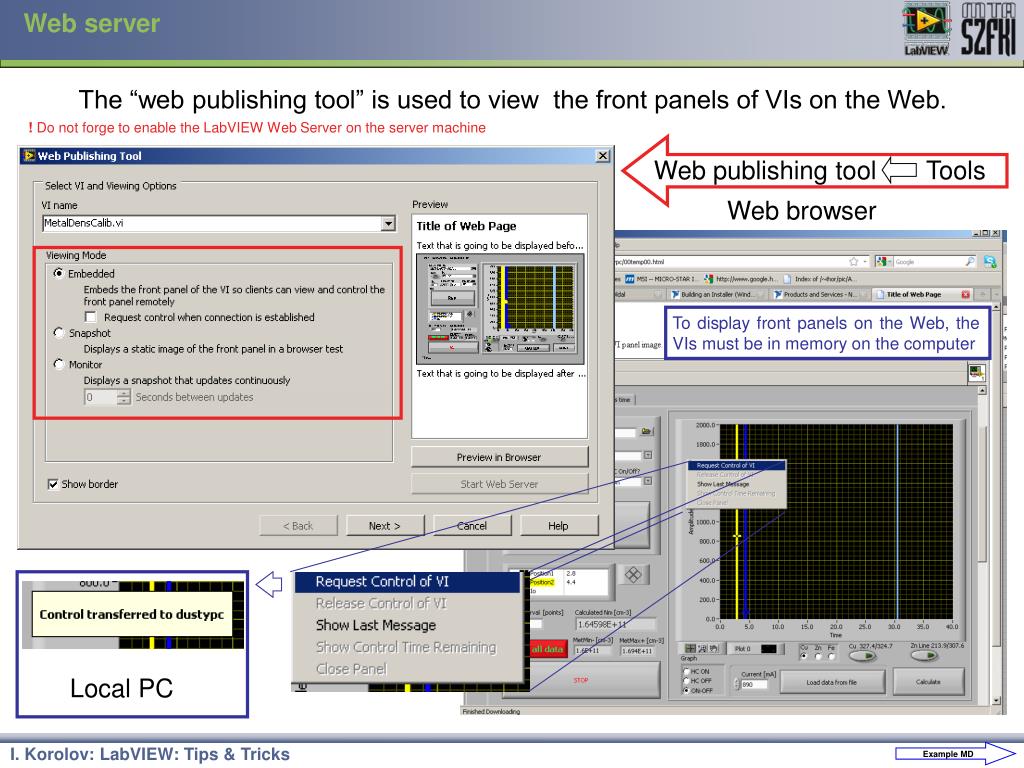Click the magnifier icon in the Google search box
1024x768 pixels.
[x=970, y=261]
